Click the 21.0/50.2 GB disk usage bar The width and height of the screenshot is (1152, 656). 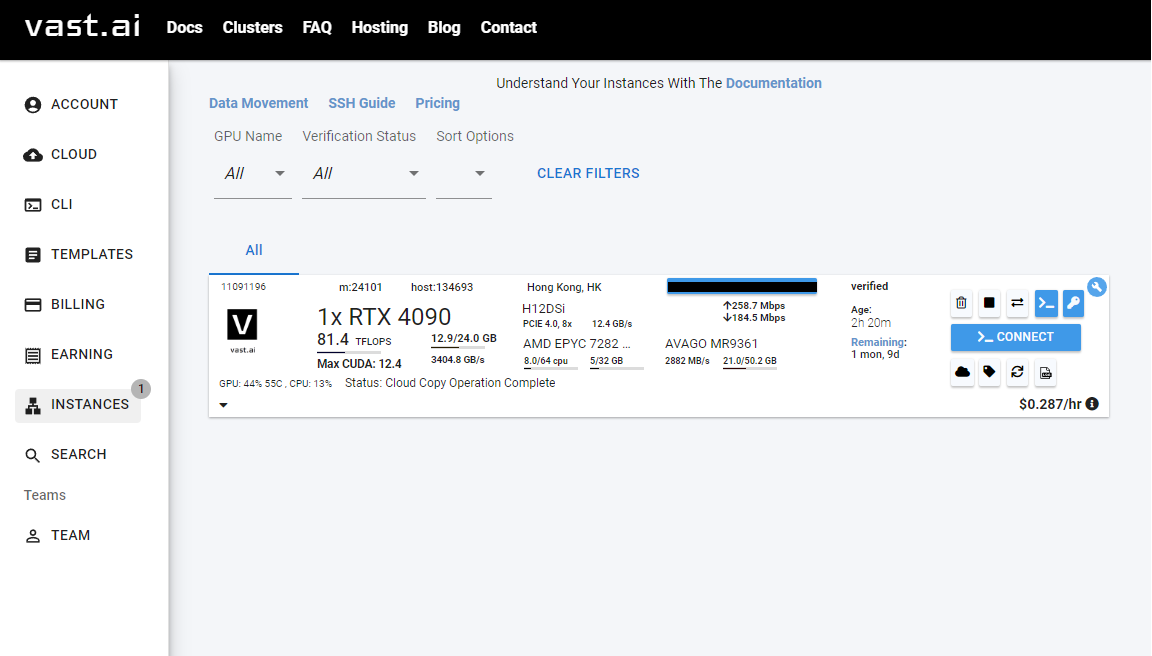pyautogui.click(x=749, y=363)
